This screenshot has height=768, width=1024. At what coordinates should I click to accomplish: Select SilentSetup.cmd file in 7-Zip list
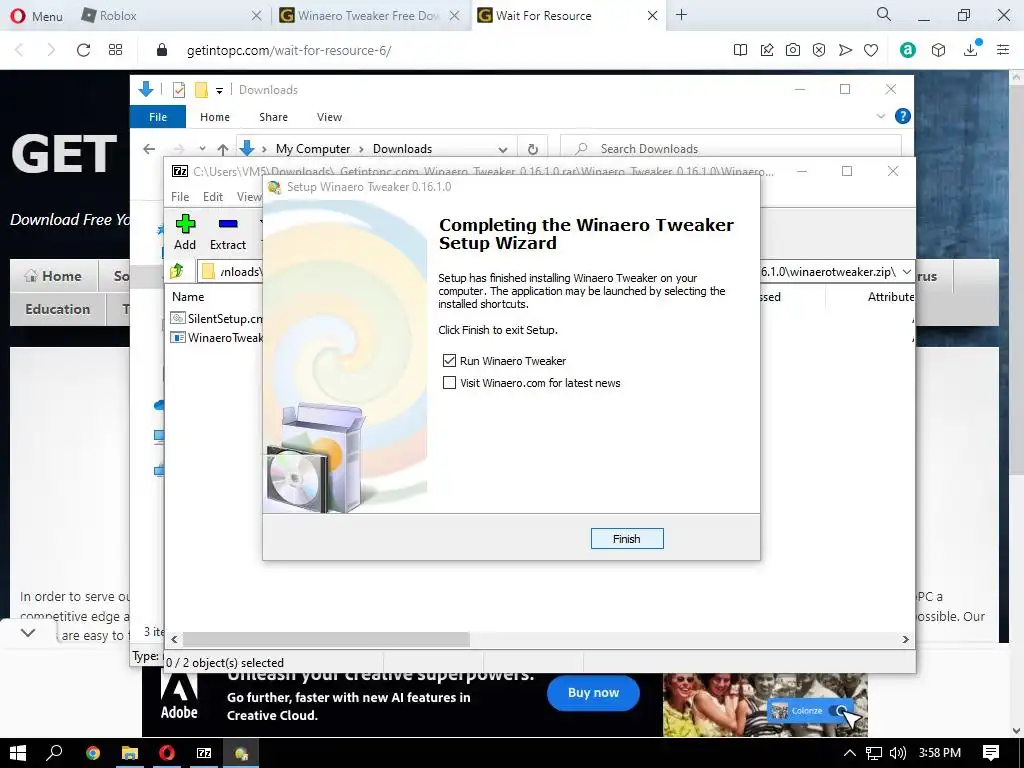click(x=216, y=319)
